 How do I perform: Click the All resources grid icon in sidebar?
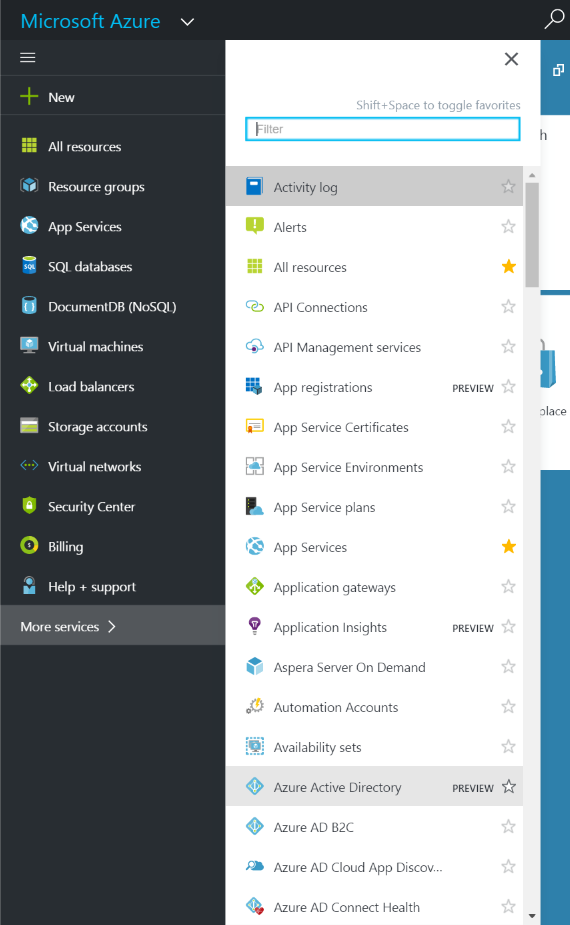tap(29, 145)
